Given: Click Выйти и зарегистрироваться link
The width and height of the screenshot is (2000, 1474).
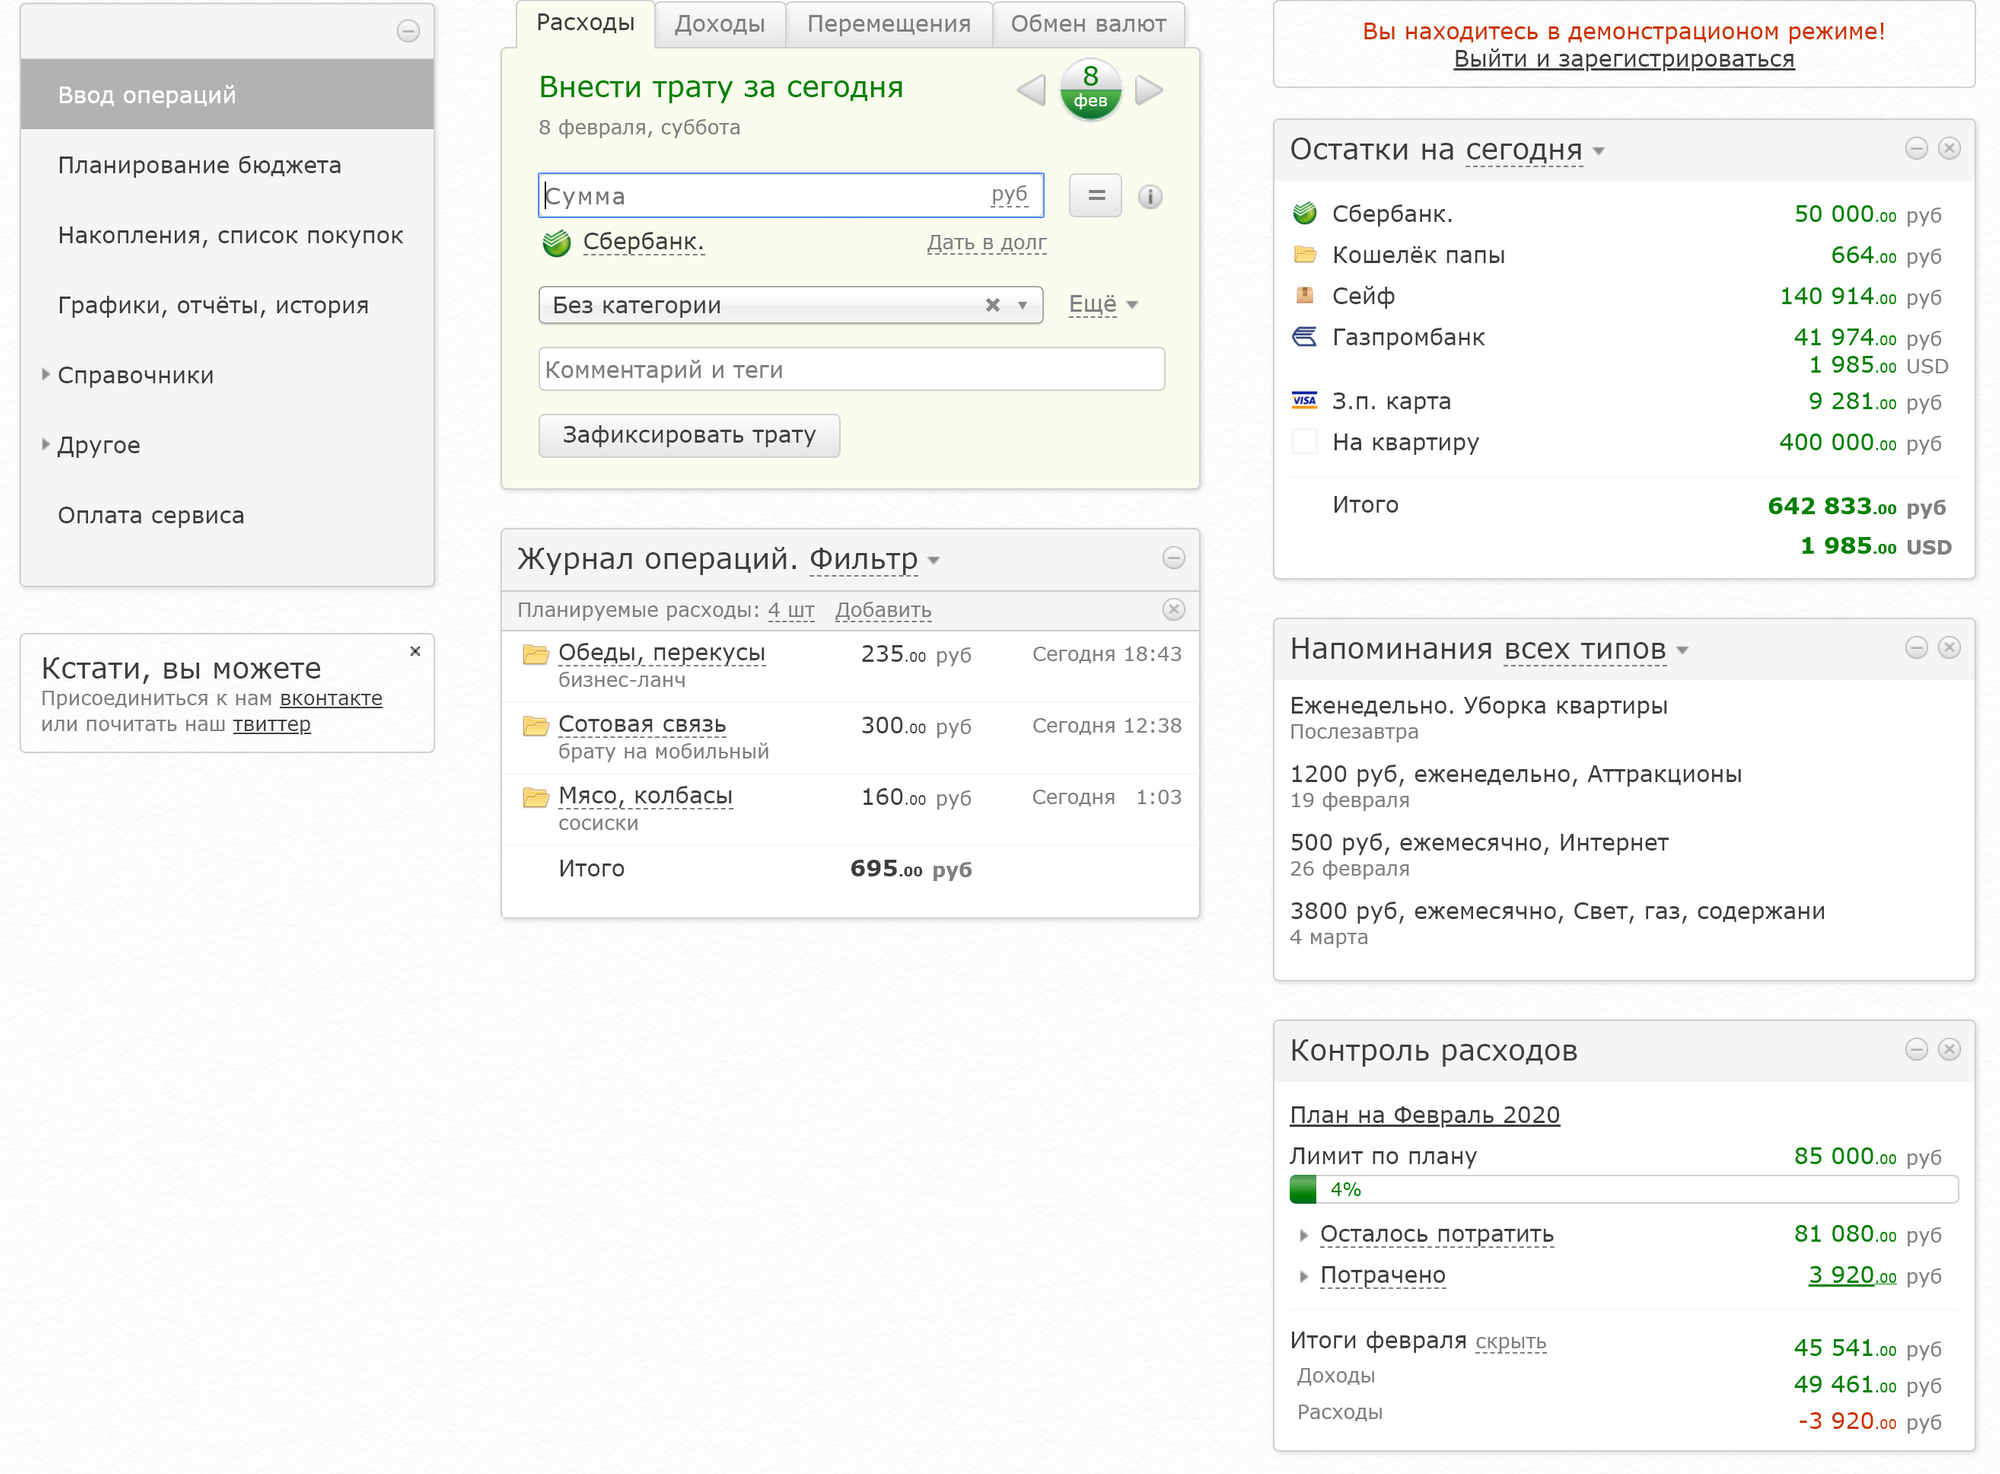Looking at the screenshot, I should (1623, 59).
